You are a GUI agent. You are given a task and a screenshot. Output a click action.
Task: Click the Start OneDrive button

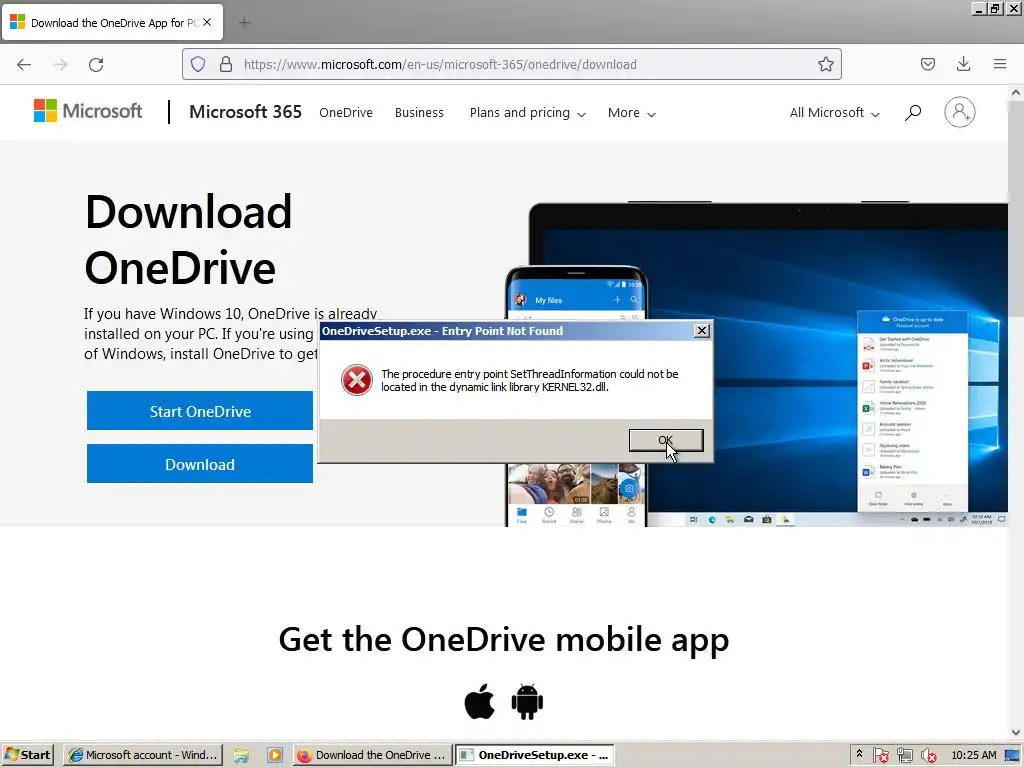click(200, 411)
